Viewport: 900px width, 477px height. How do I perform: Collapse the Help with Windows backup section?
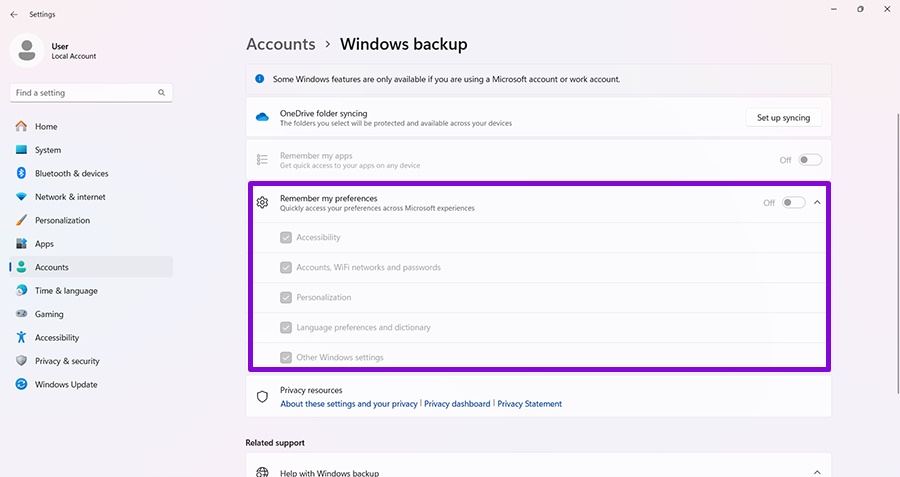[x=817, y=472]
